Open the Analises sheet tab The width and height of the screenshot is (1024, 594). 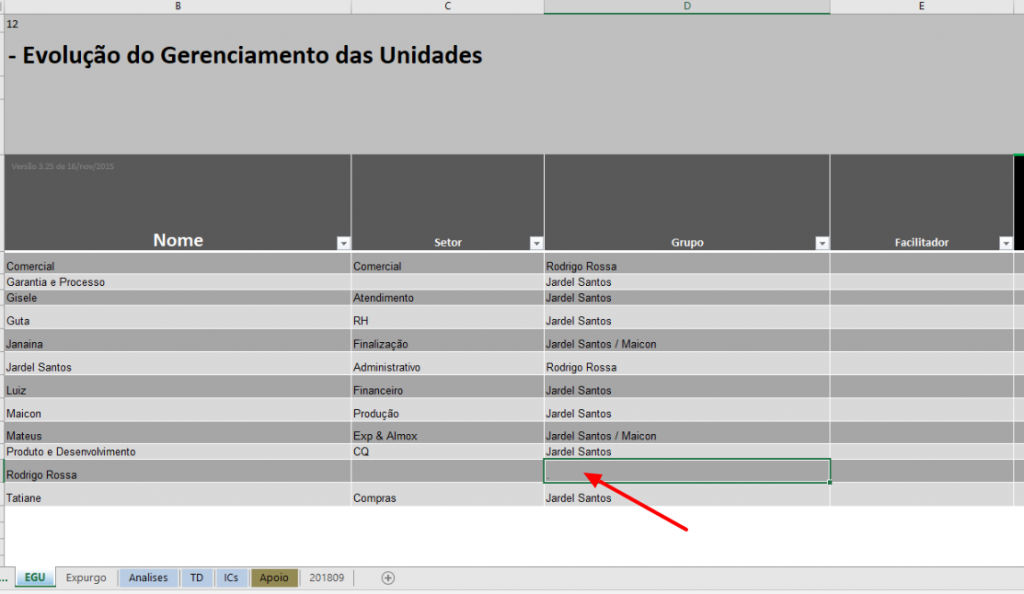148,578
